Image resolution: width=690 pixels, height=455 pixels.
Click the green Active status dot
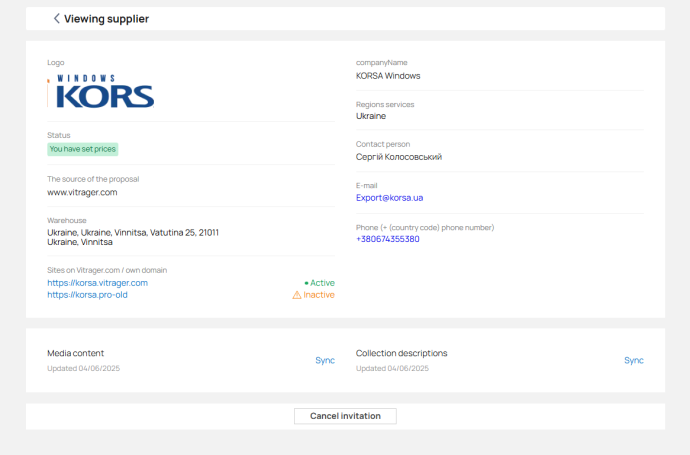click(x=306, y=283)
